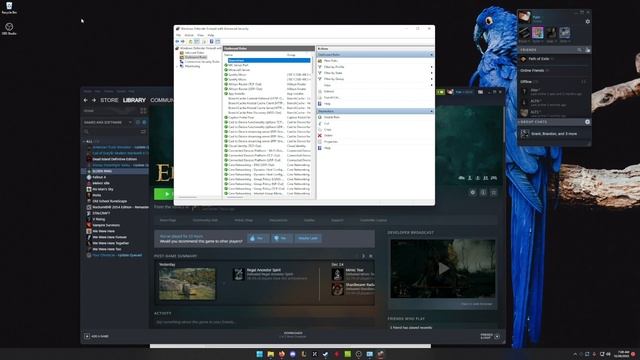This screenshot has width=640, height=360.
Task: Select We Were Here Together in library
Action: click(x=111, y=243)
